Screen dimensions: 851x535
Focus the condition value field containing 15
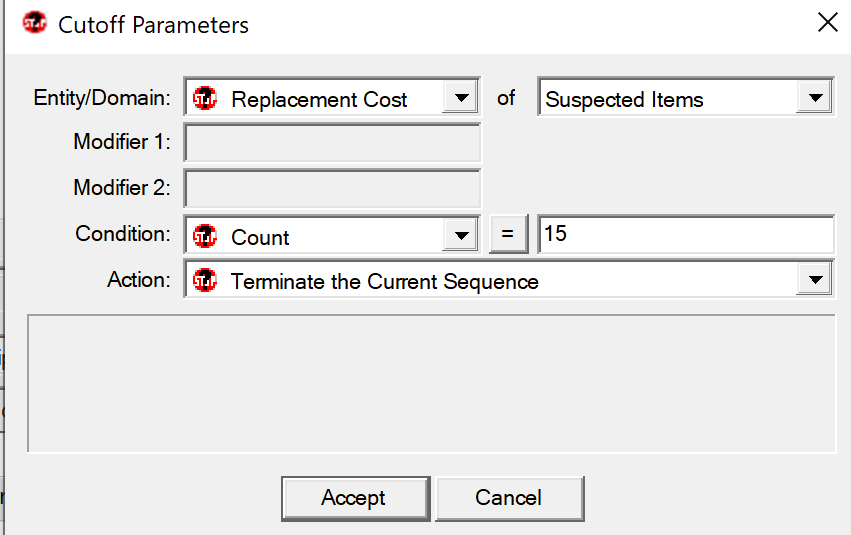(x=685, y=235)
